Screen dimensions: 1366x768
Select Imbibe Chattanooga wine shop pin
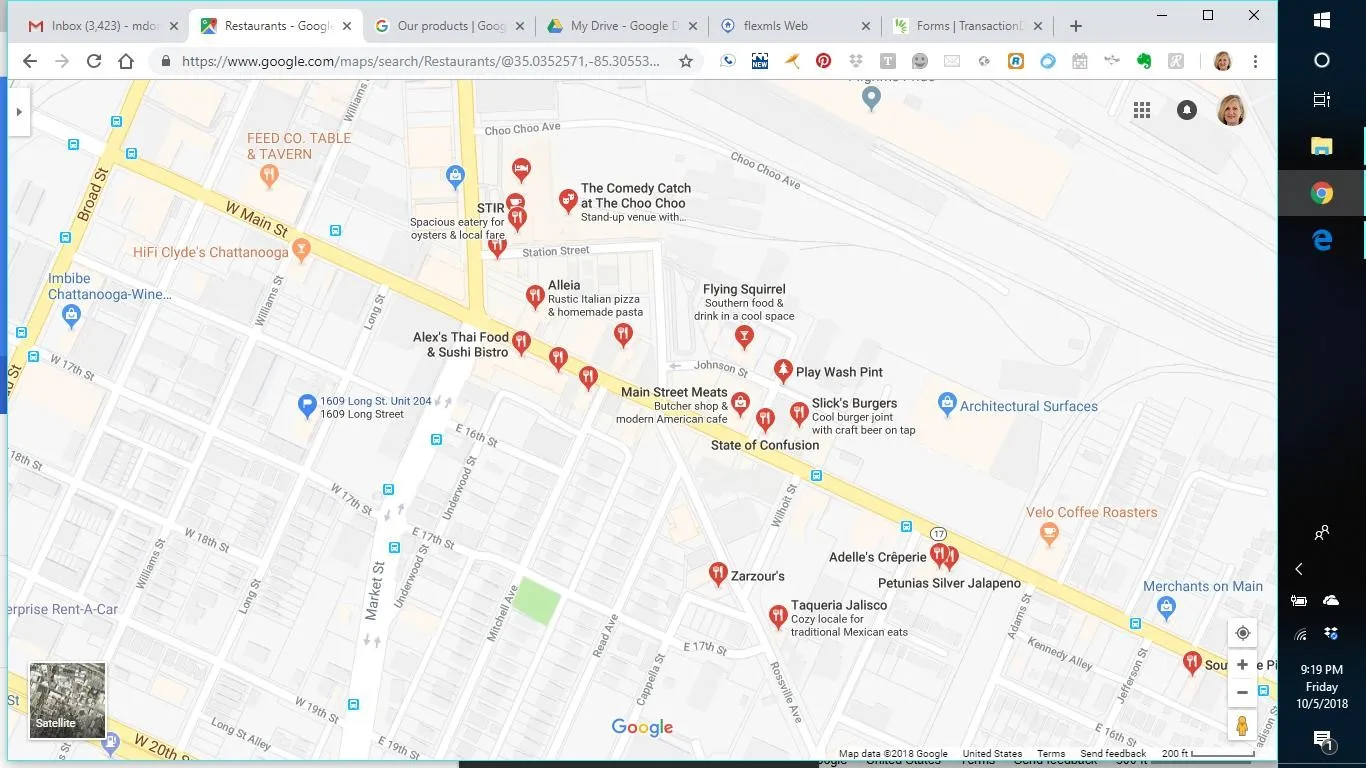(70, 317)
